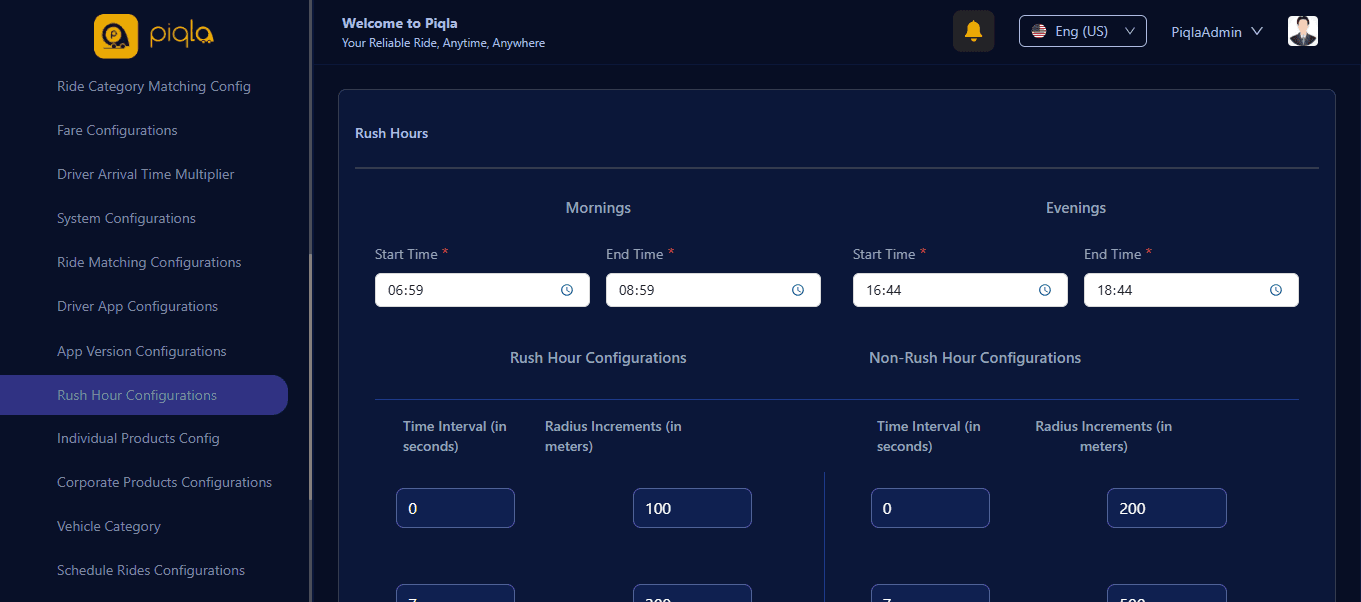Open Ride Category Matching Config
This screenshot has width=1361, height=602.
(154, 86)
